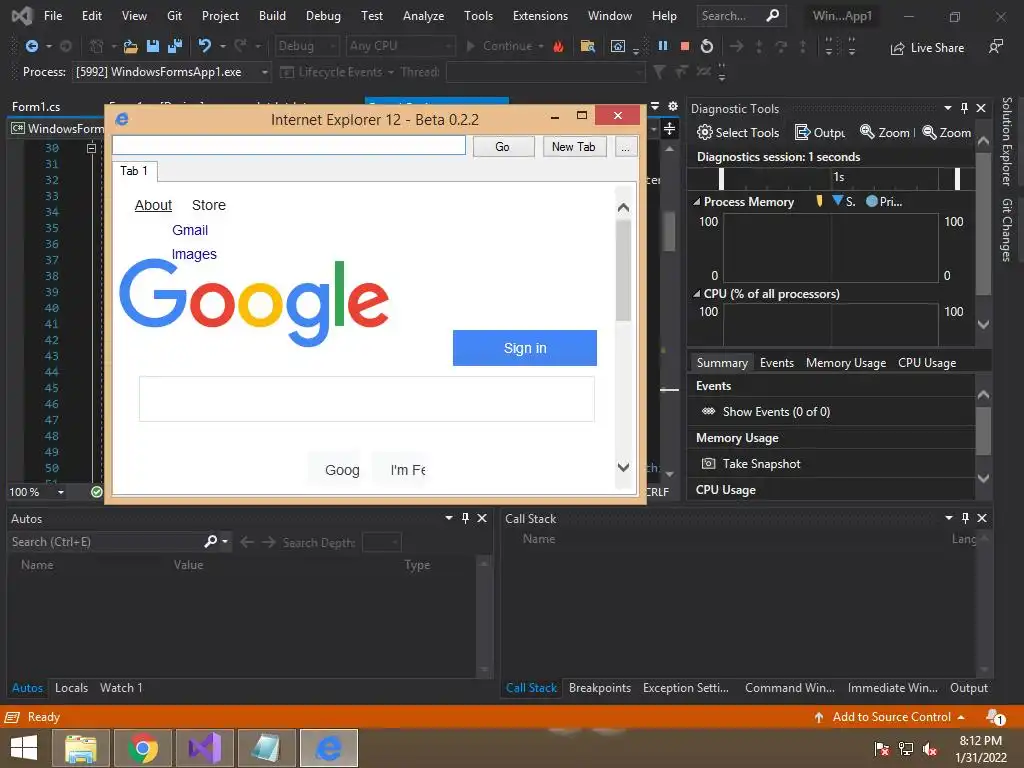Open Google Chrome from the taskbar

click(143, 748)
